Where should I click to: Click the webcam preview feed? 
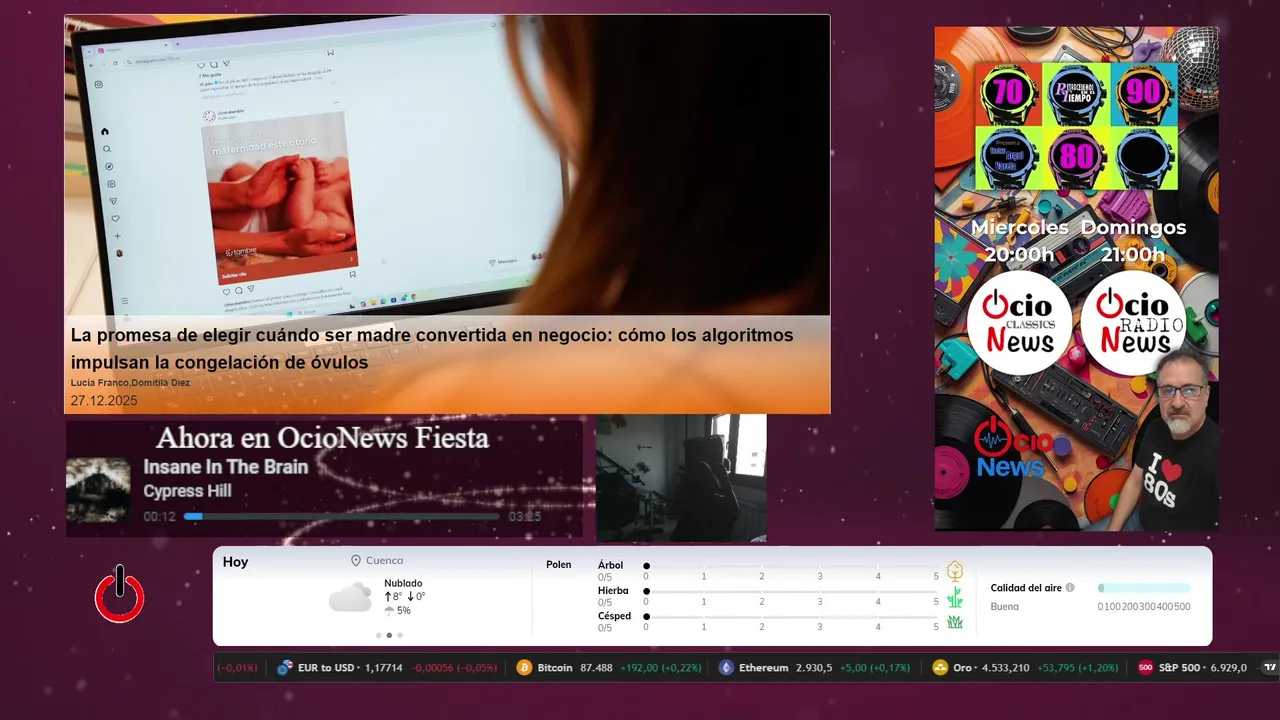click(682, 478)
